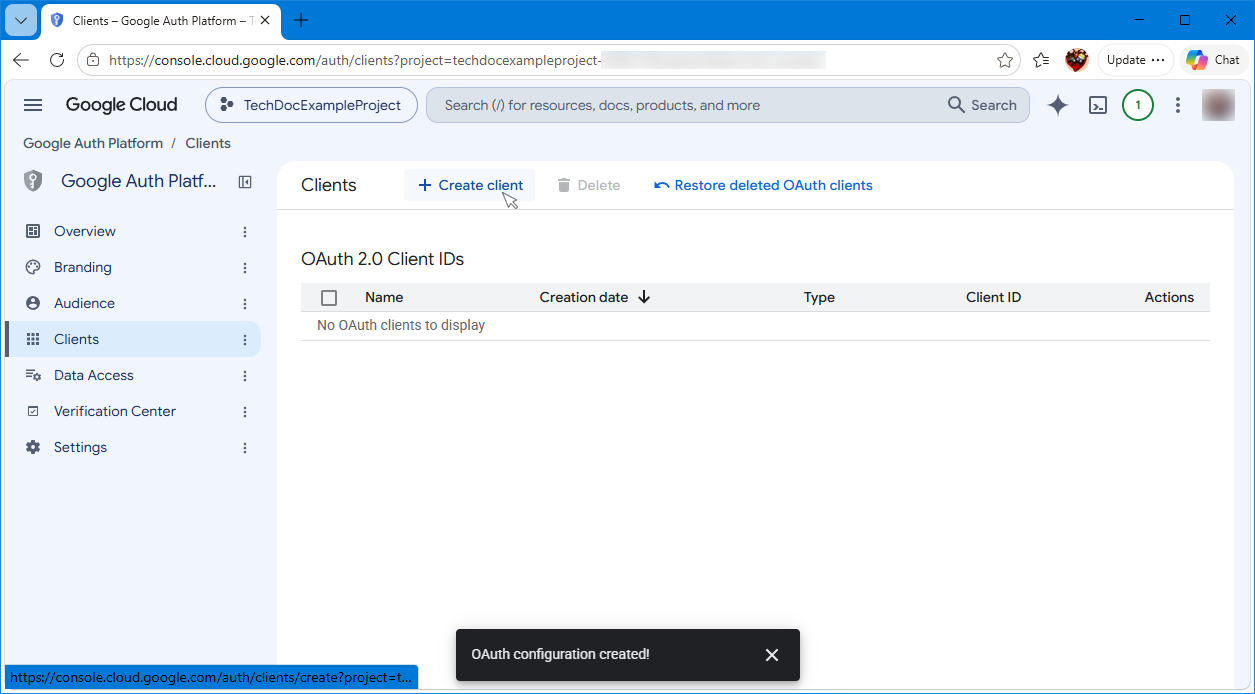Collapse the side navigation panel
The width and height of the screenshot is (1255, 694).
point(245,182)
